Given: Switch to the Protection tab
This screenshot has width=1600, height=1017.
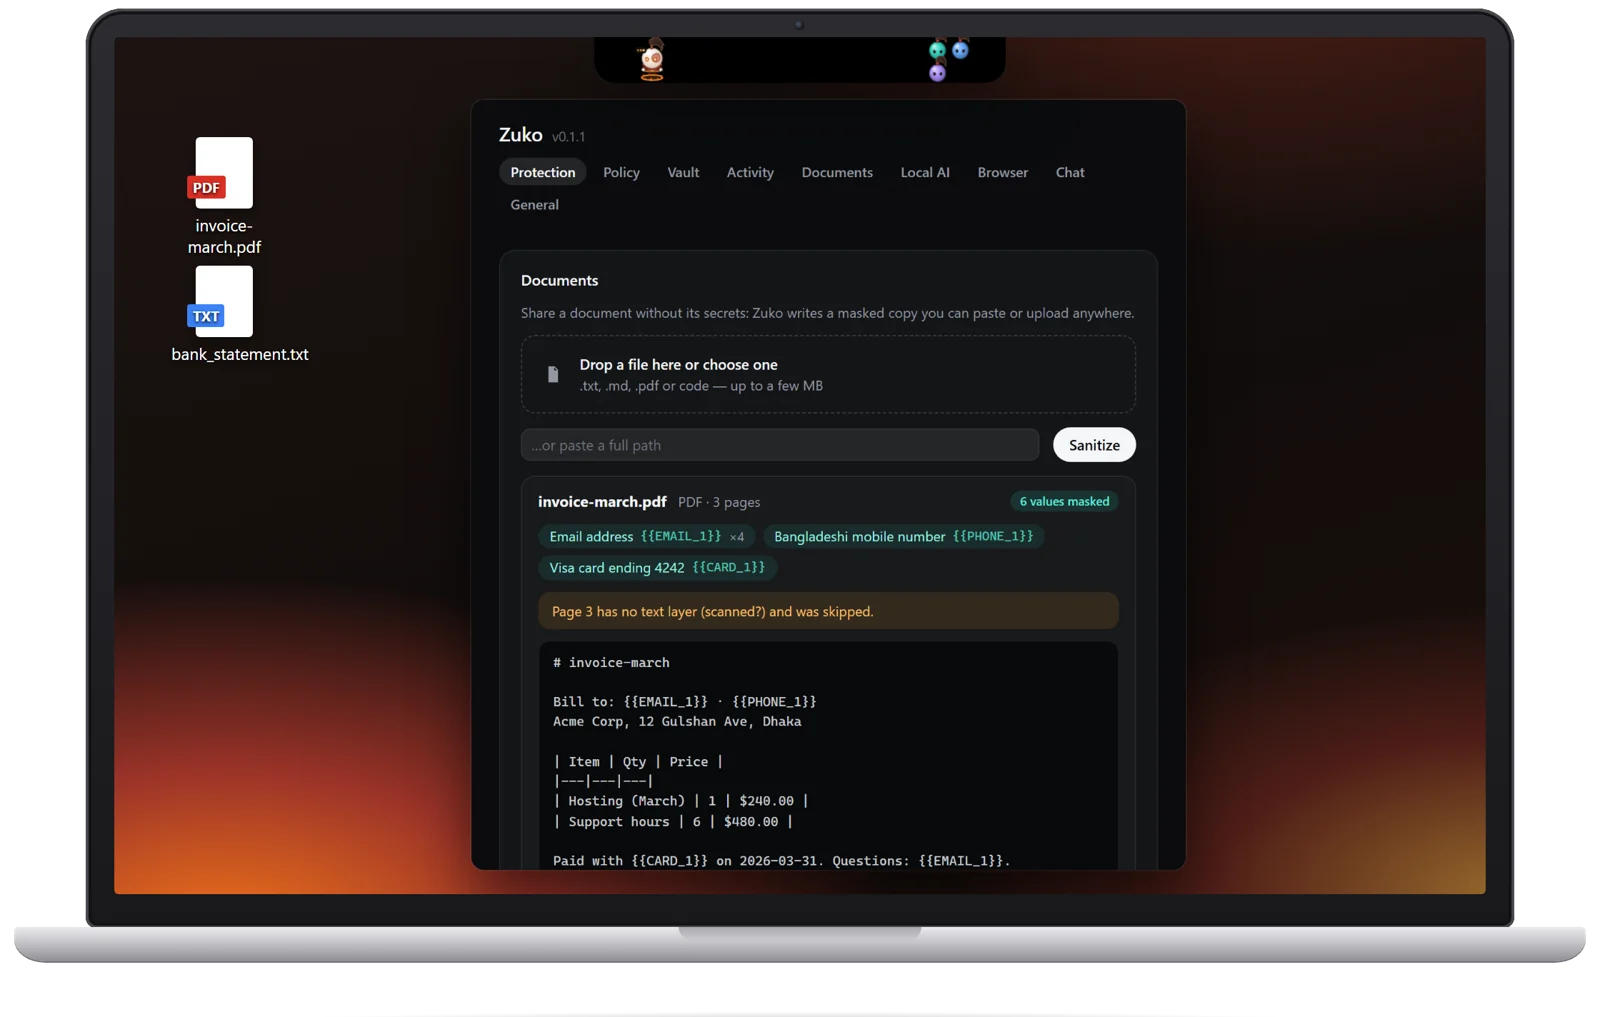Looking at the screenshot, I should (543, 172).
